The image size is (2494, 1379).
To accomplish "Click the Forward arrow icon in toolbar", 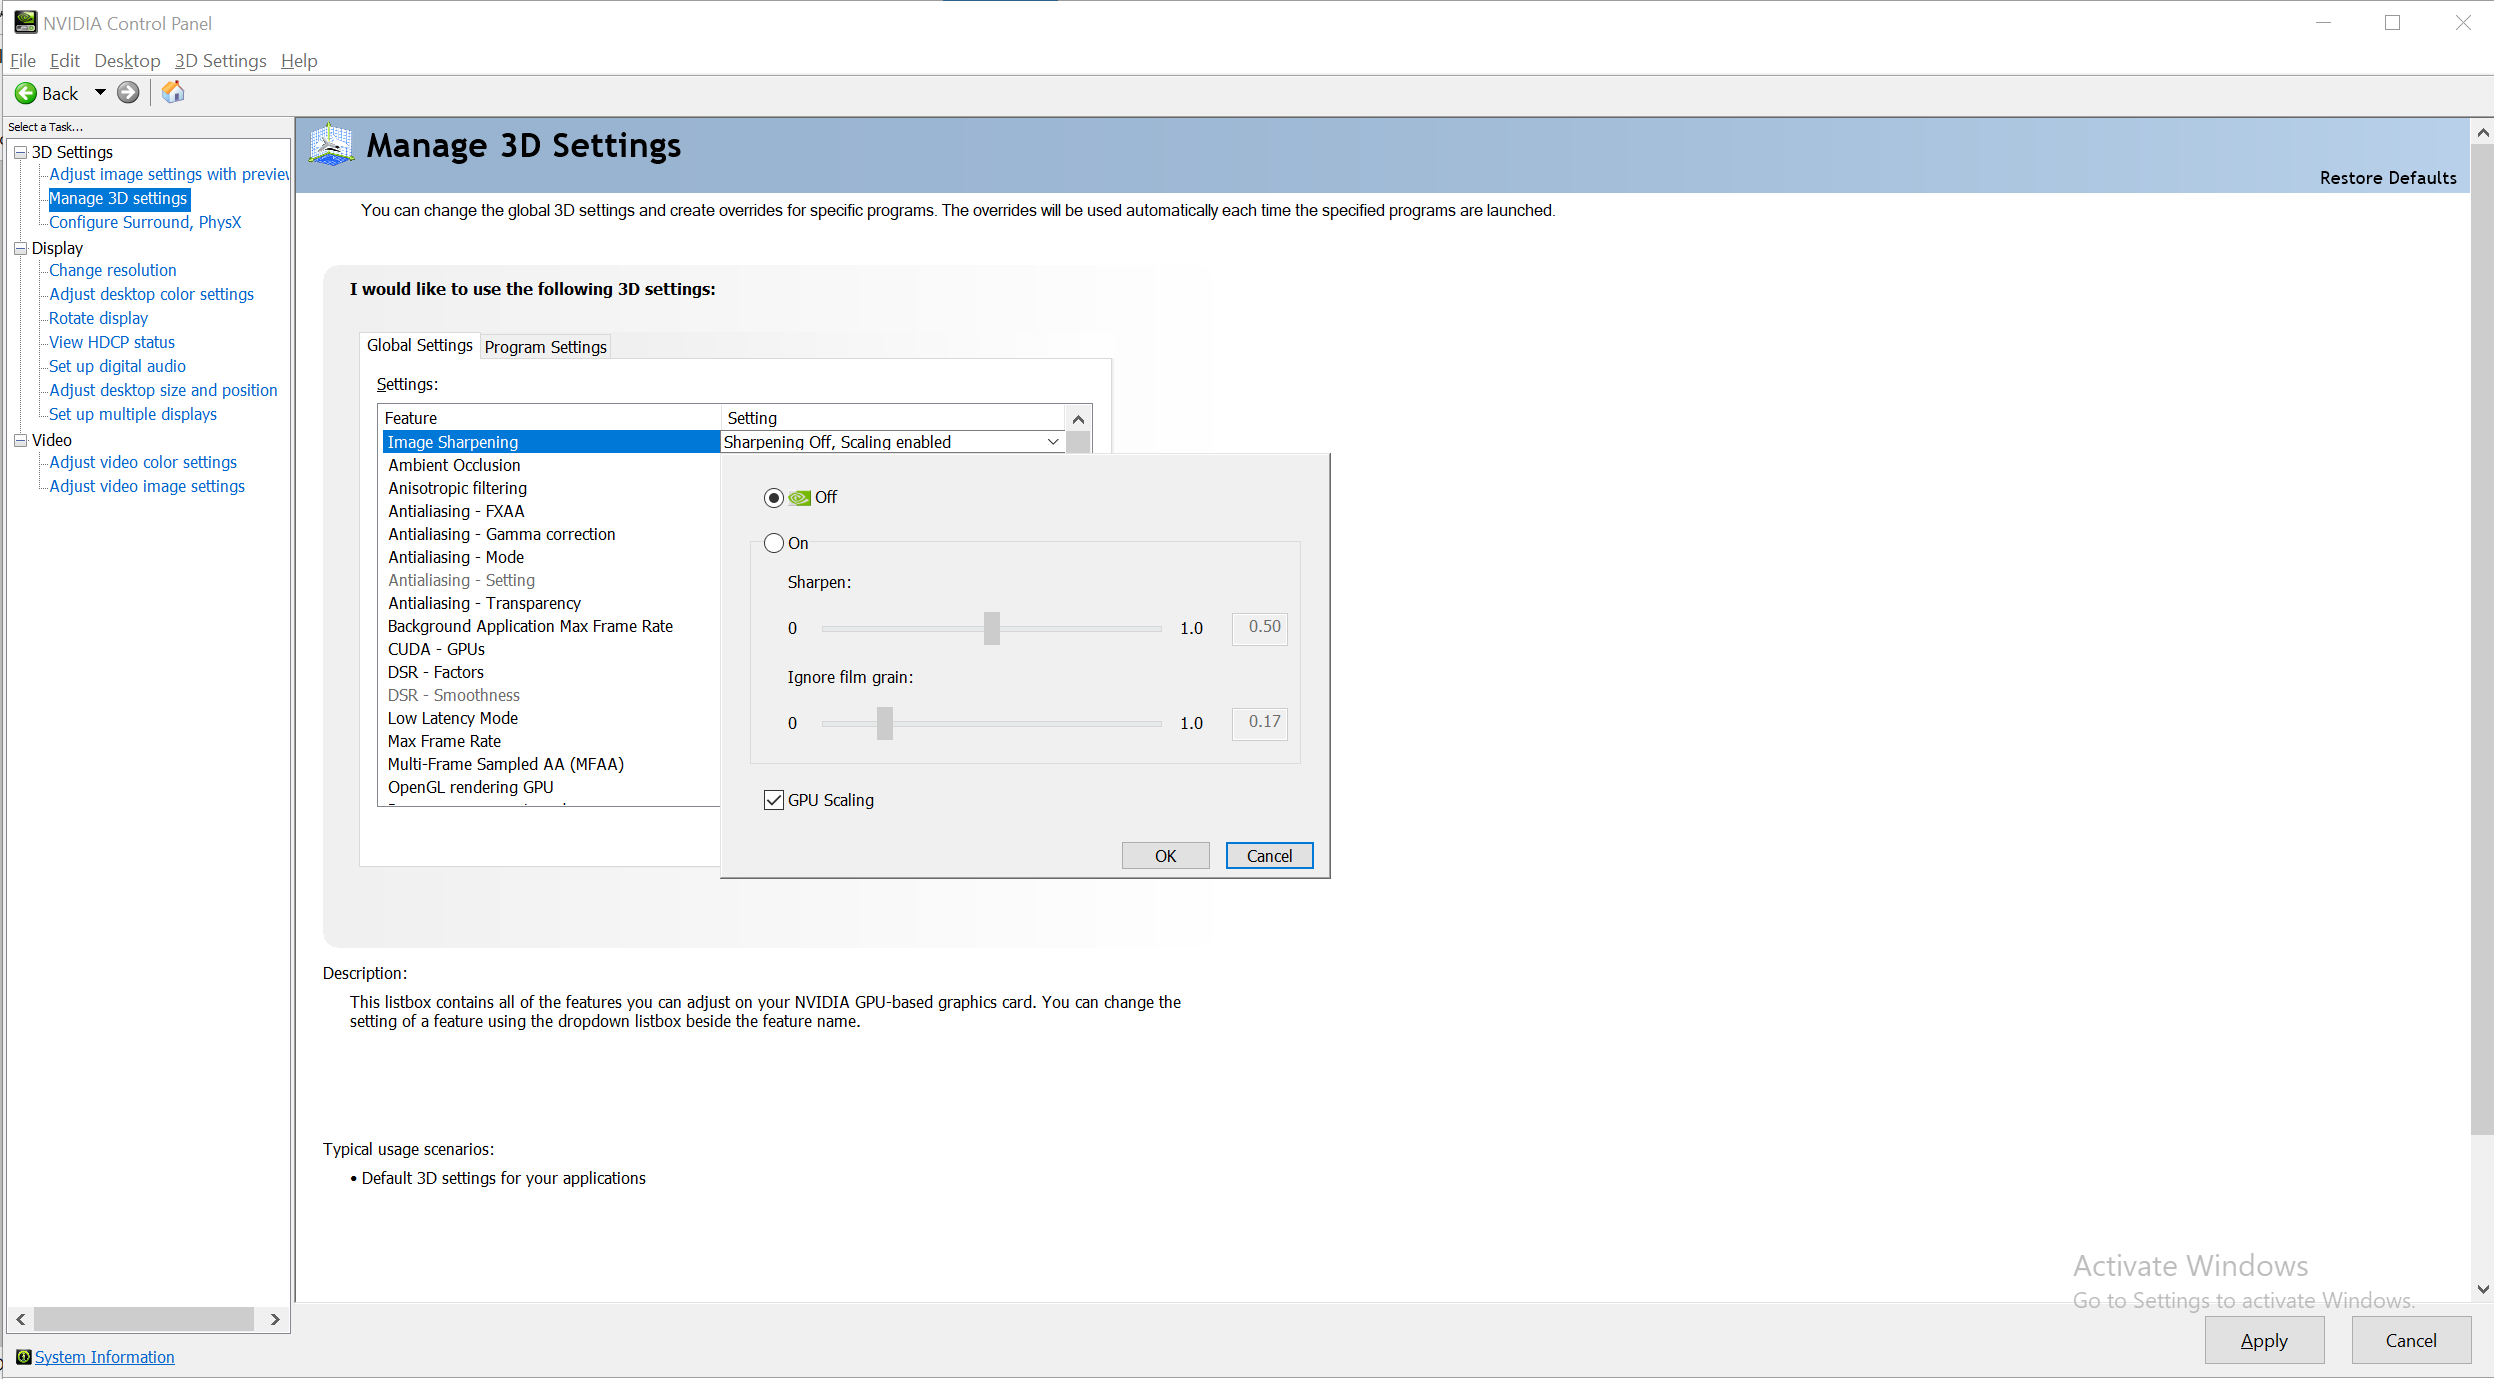I will coord(128,93).
